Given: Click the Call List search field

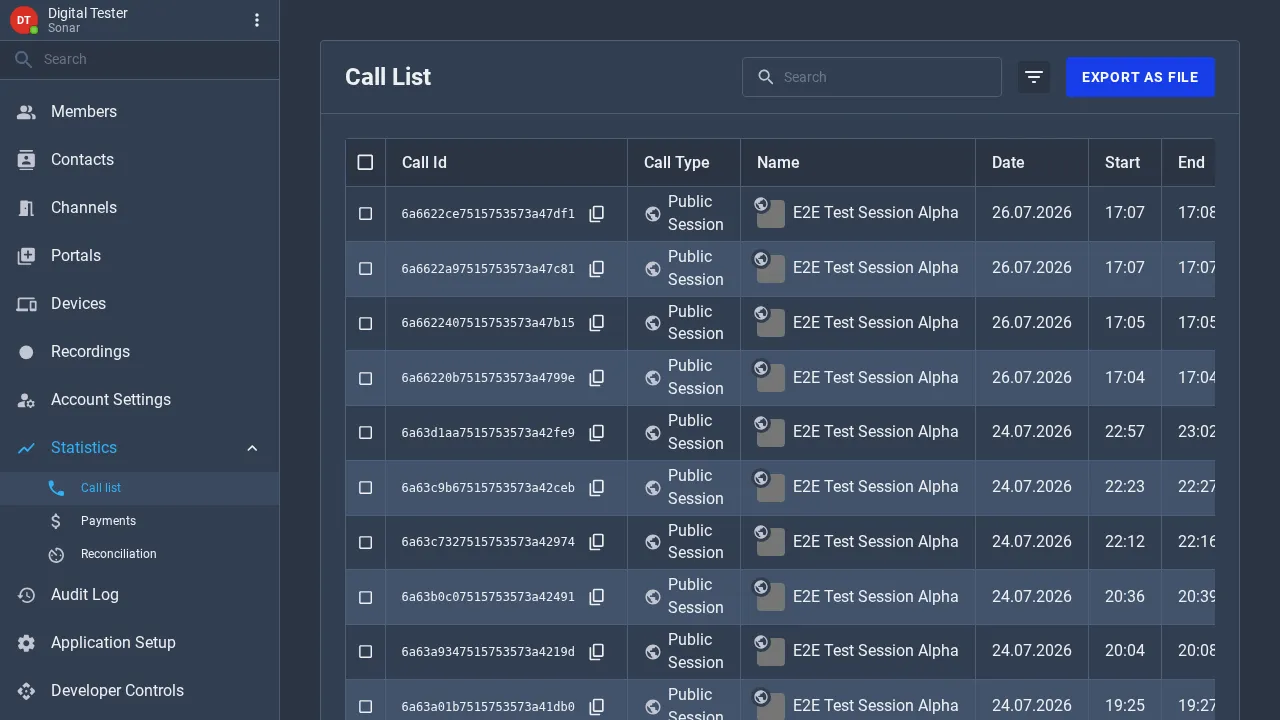Looking at the screenshot, I should 872,77.
